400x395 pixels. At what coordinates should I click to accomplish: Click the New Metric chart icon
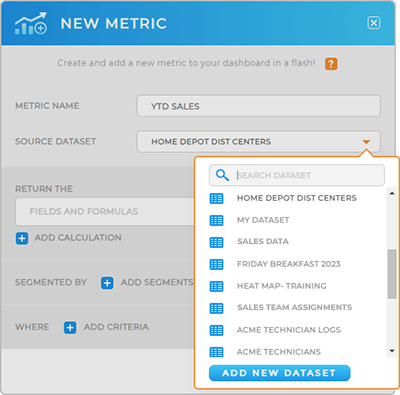(31, 23)
